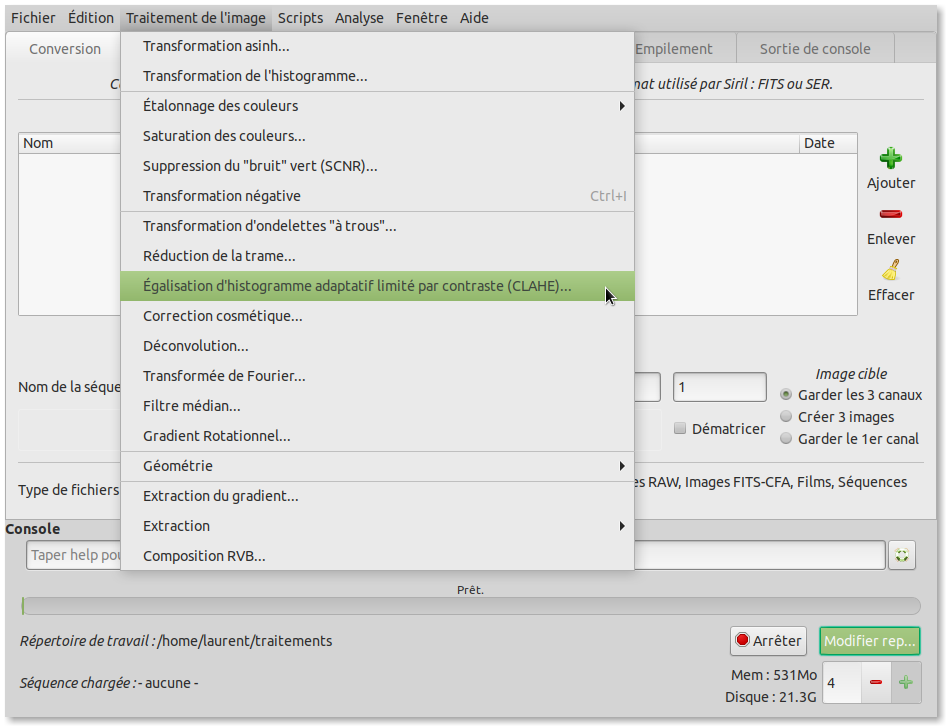946x726 pixels.
Task: Click the green icon beside console input
Action: click(902, 555)
